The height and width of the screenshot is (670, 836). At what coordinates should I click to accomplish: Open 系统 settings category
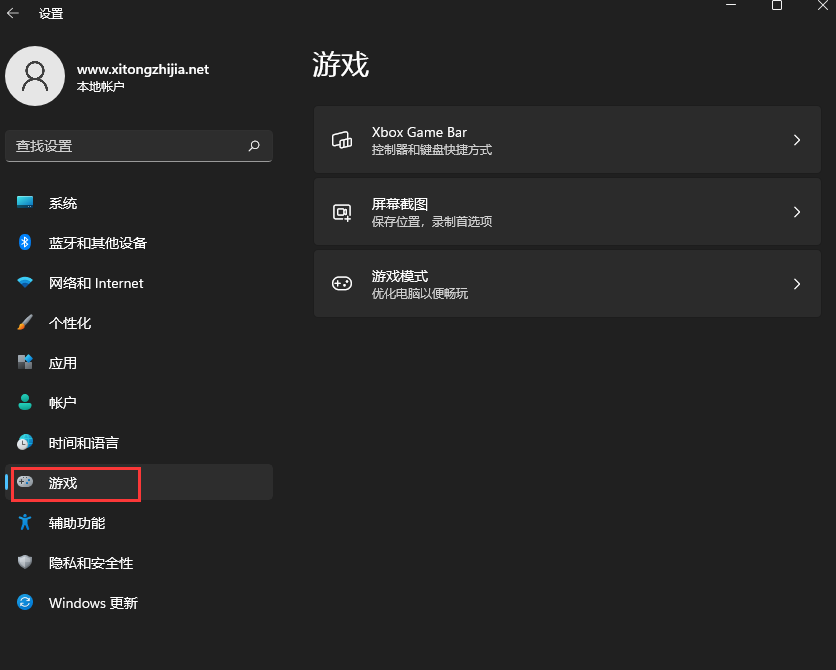click(139, 203)
